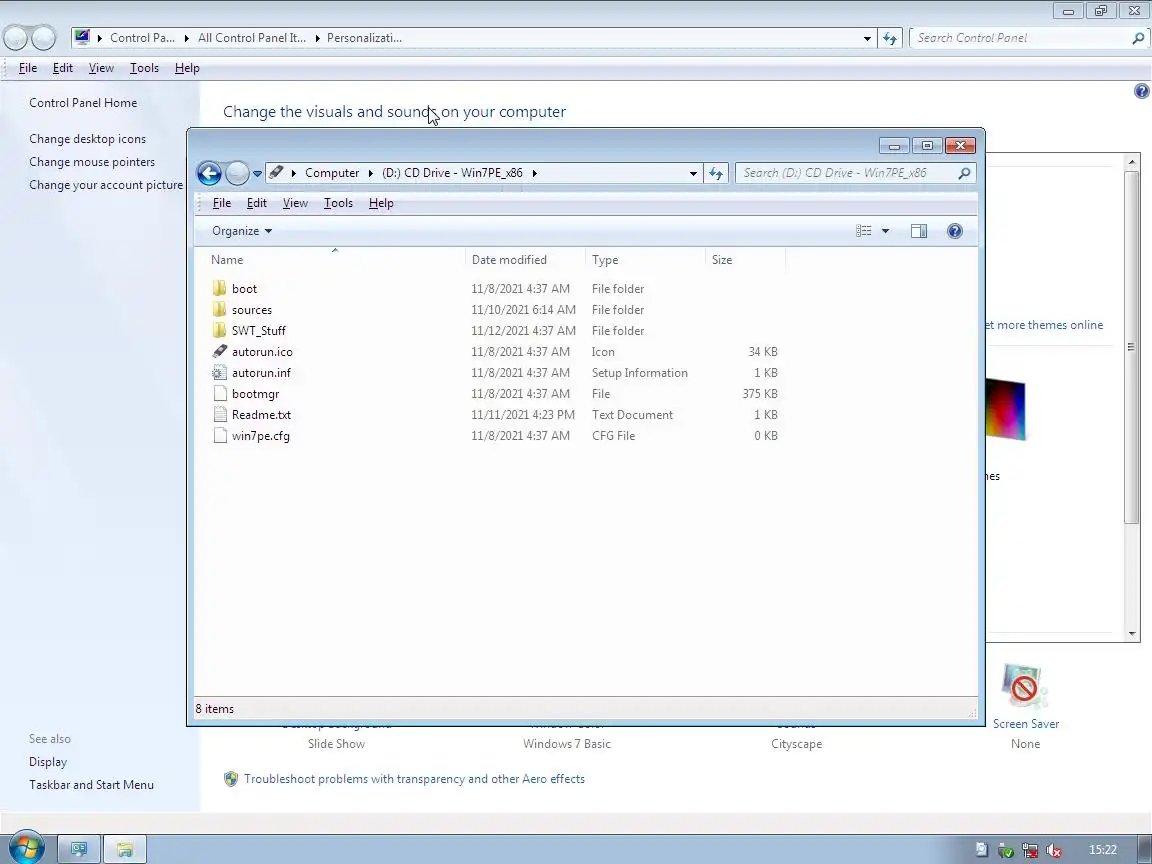Select the sources folder icon

coord(219,309)
